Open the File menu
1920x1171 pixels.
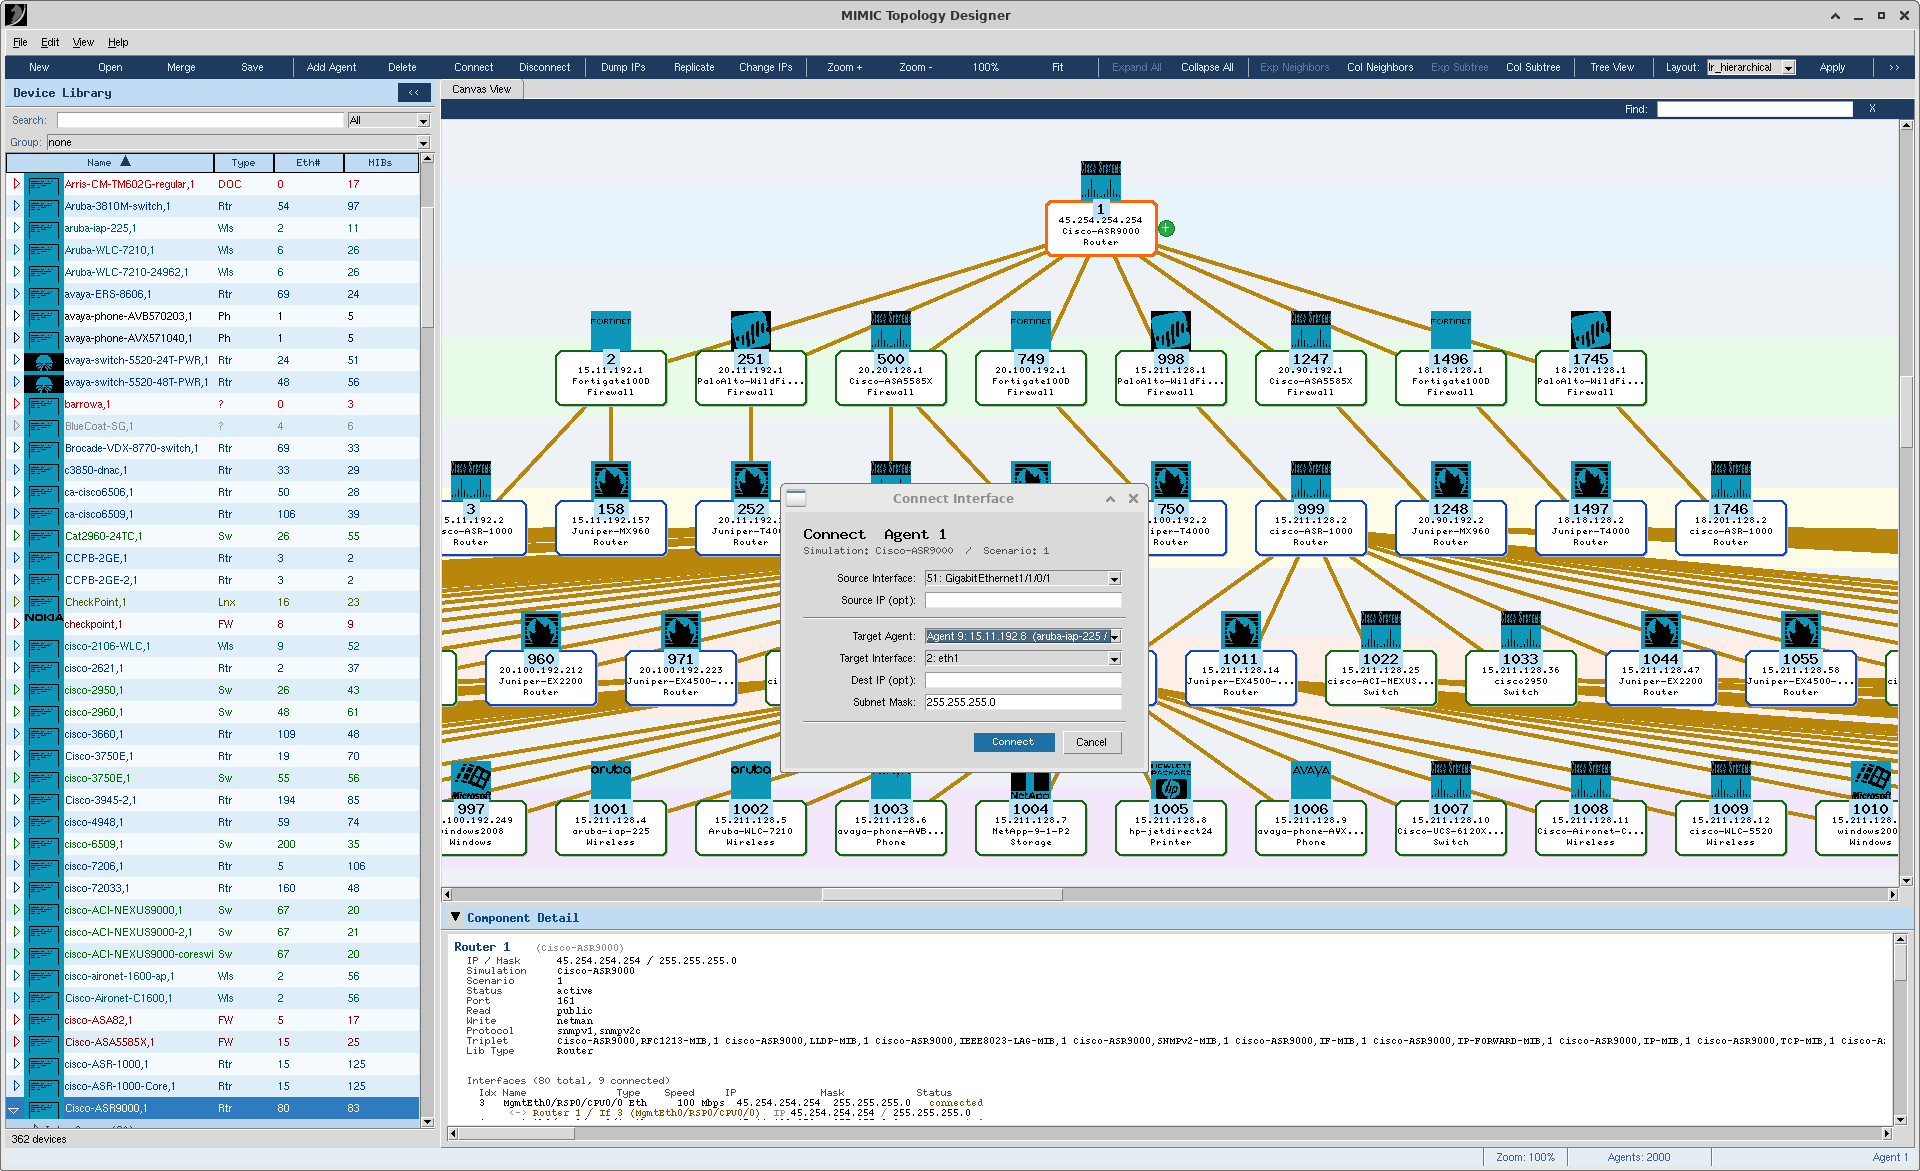click(x=20, y=42)
